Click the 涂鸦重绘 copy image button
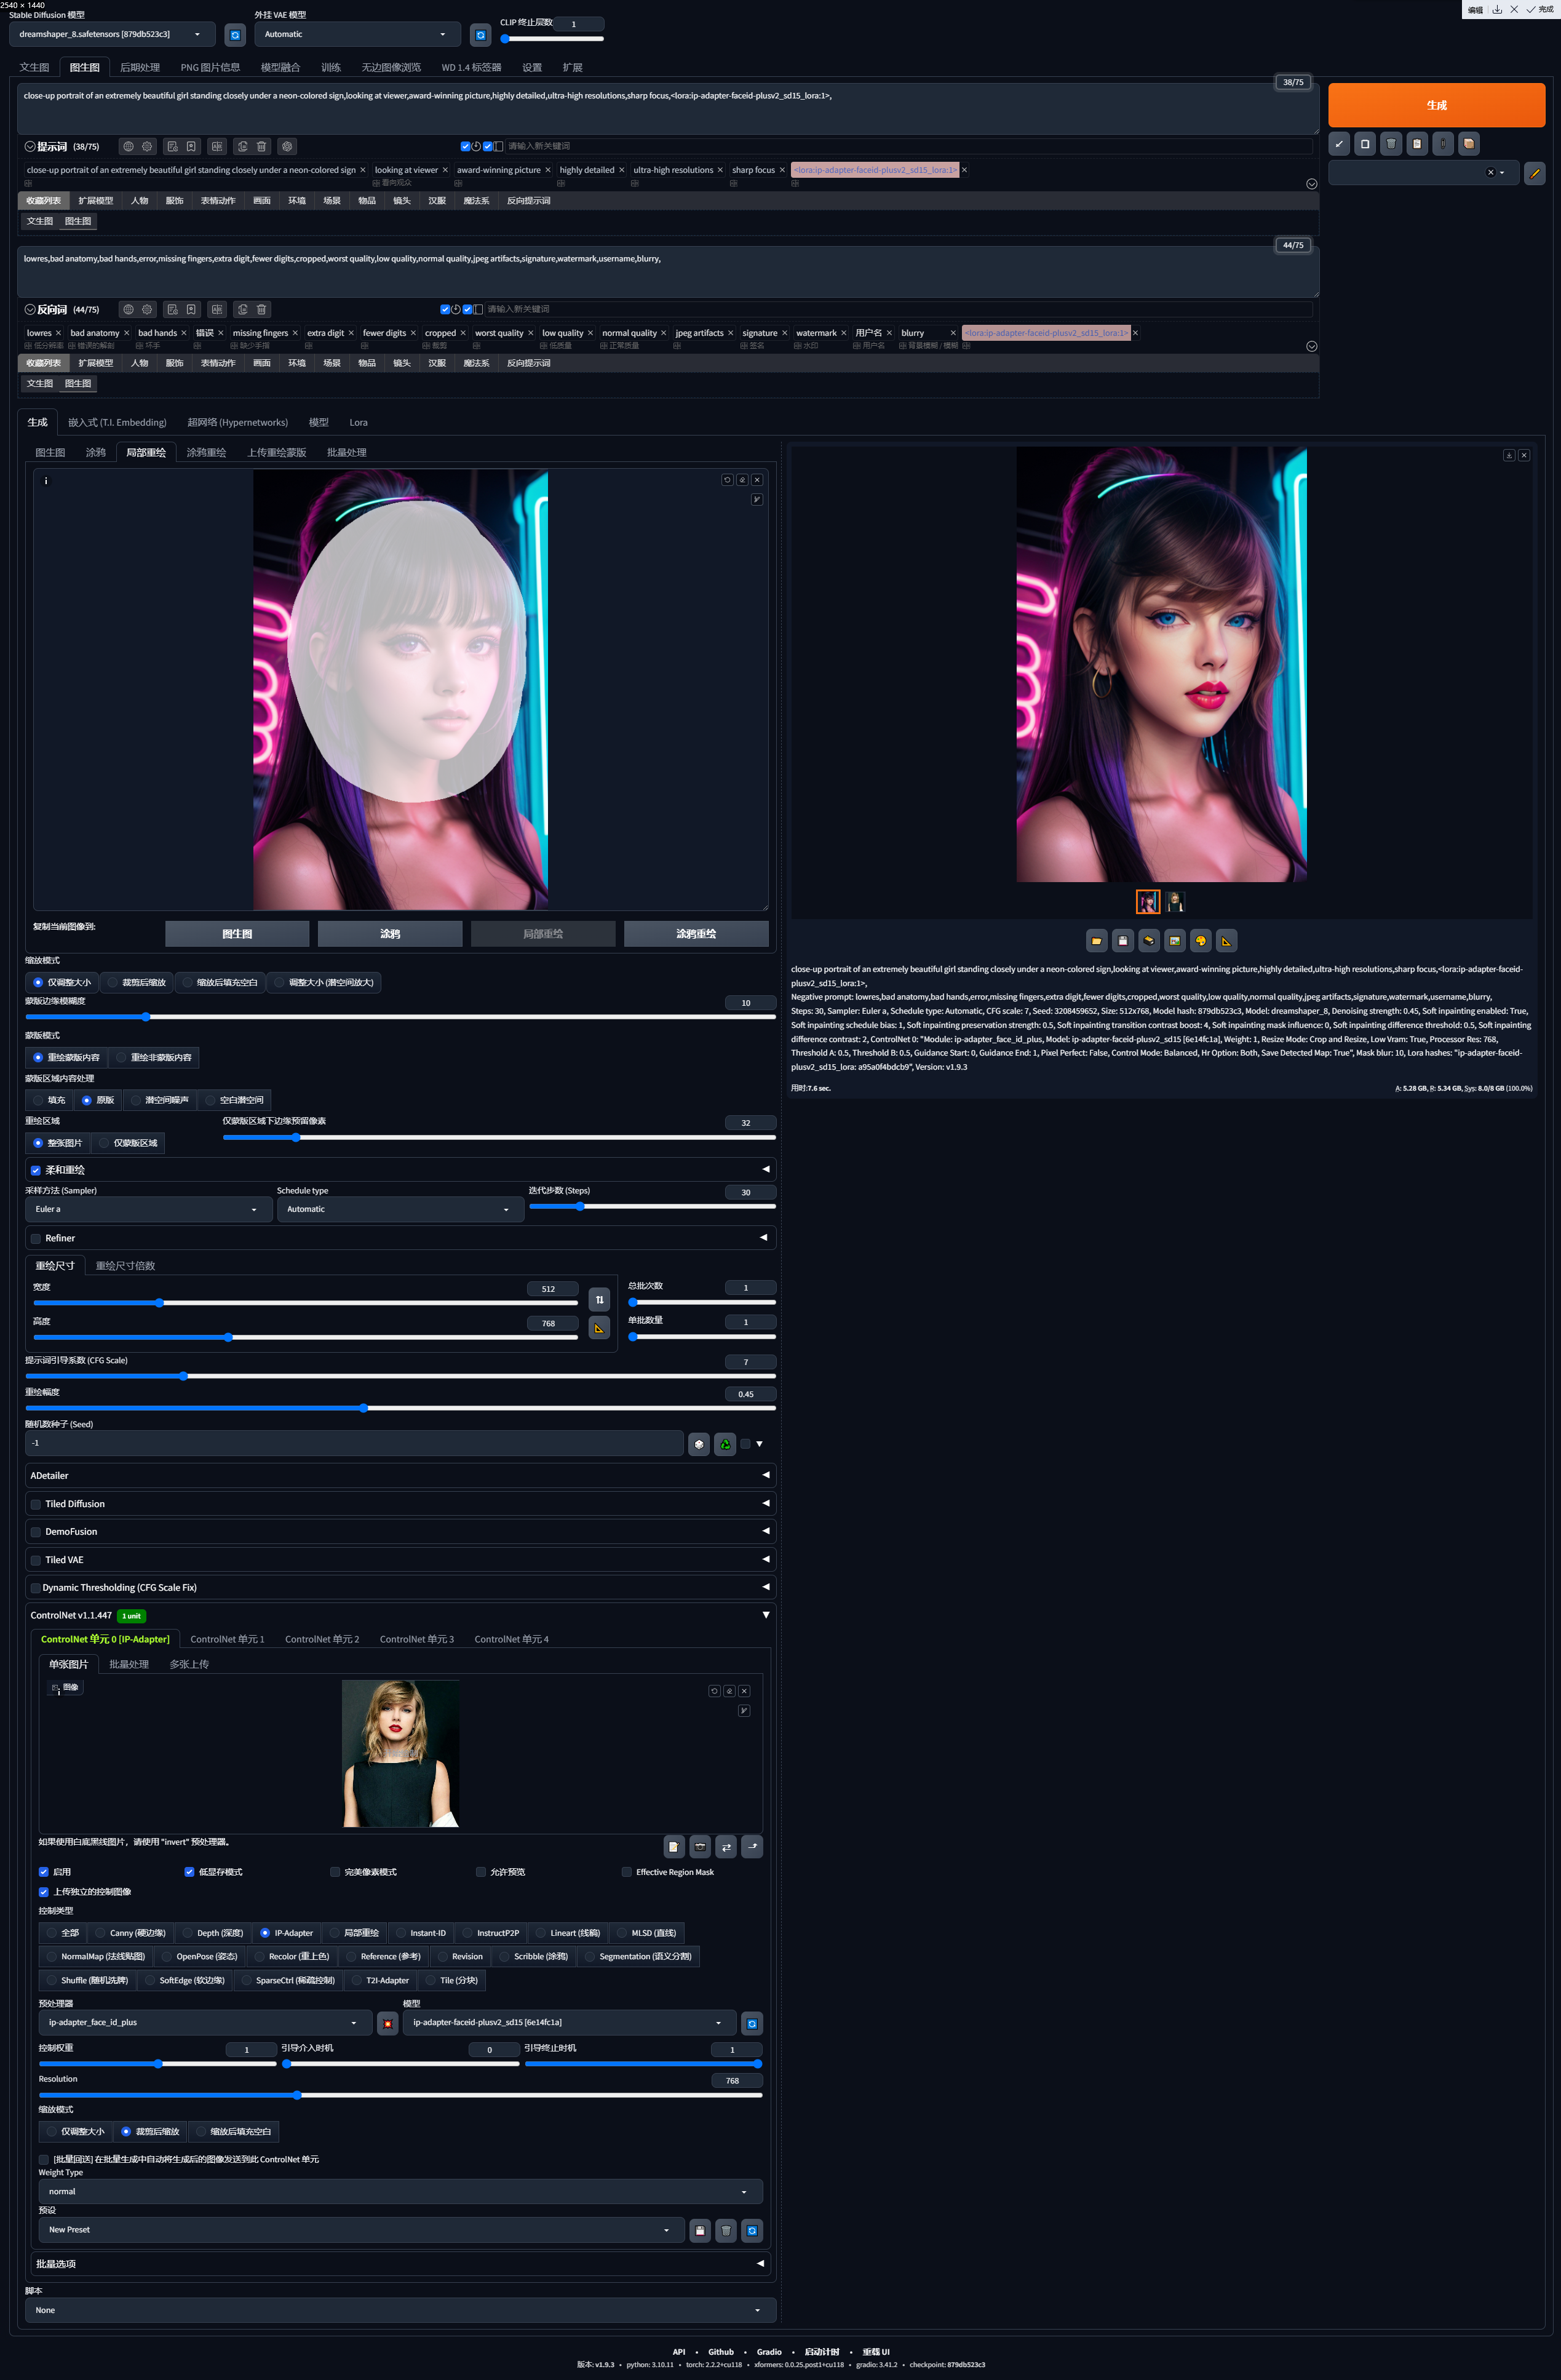Viewport: 1561px width, 2380px height. click(x=696, y=933)
